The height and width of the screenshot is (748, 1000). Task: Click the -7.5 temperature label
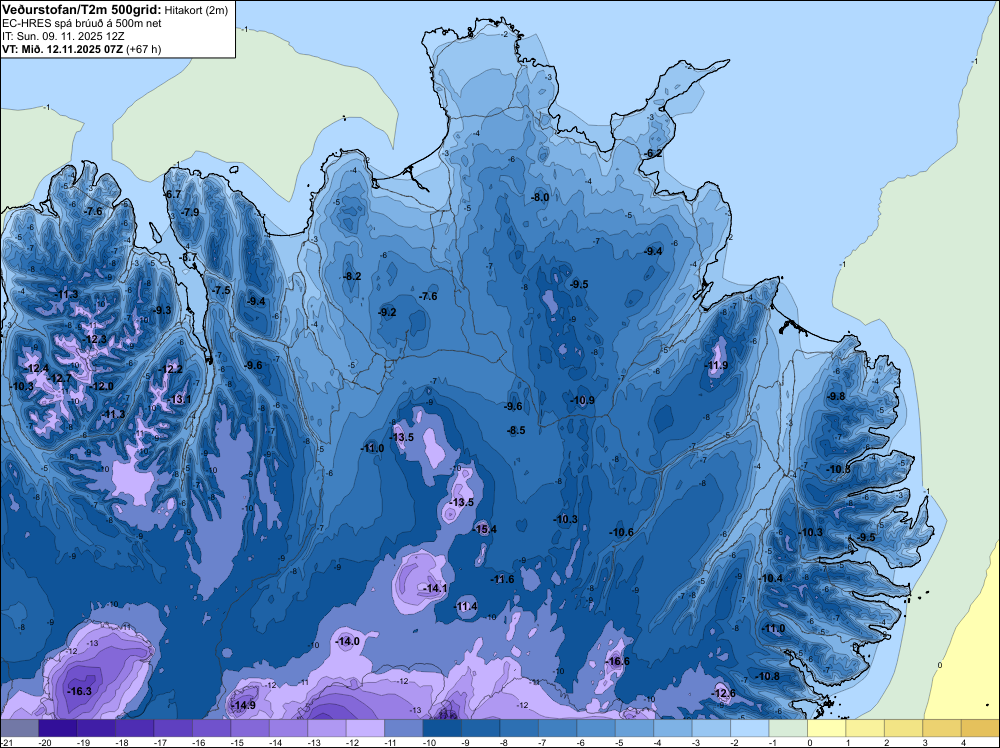(221, 290)
